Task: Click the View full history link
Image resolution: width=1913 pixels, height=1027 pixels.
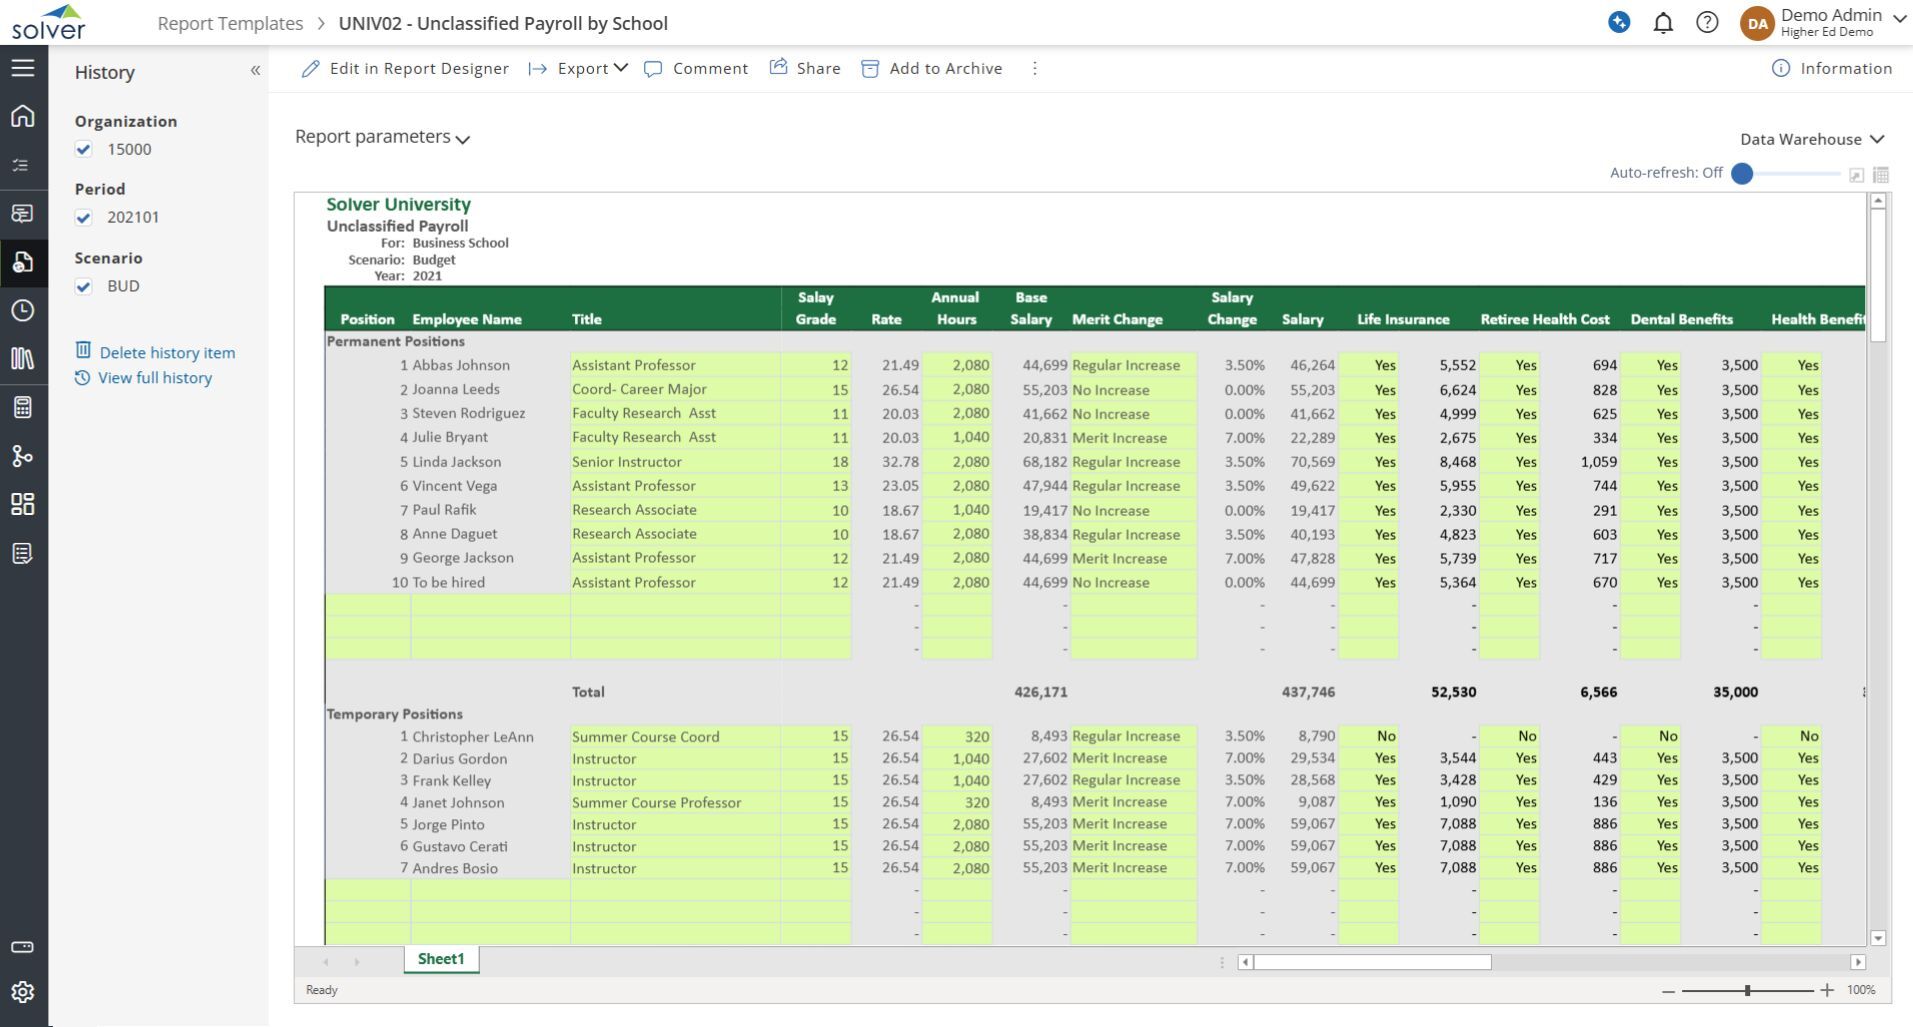Action: tap(154, 378)
